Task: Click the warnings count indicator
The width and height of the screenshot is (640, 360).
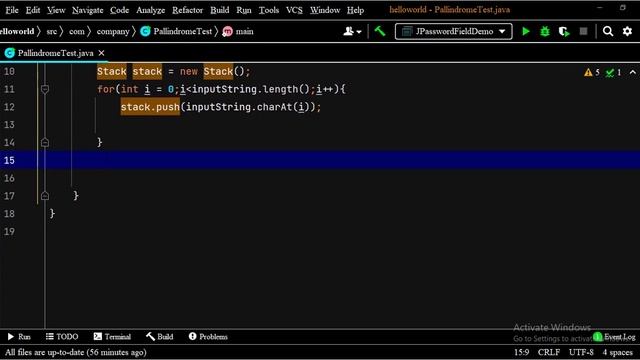Action: pyautogui.click(x=591, y=73)
